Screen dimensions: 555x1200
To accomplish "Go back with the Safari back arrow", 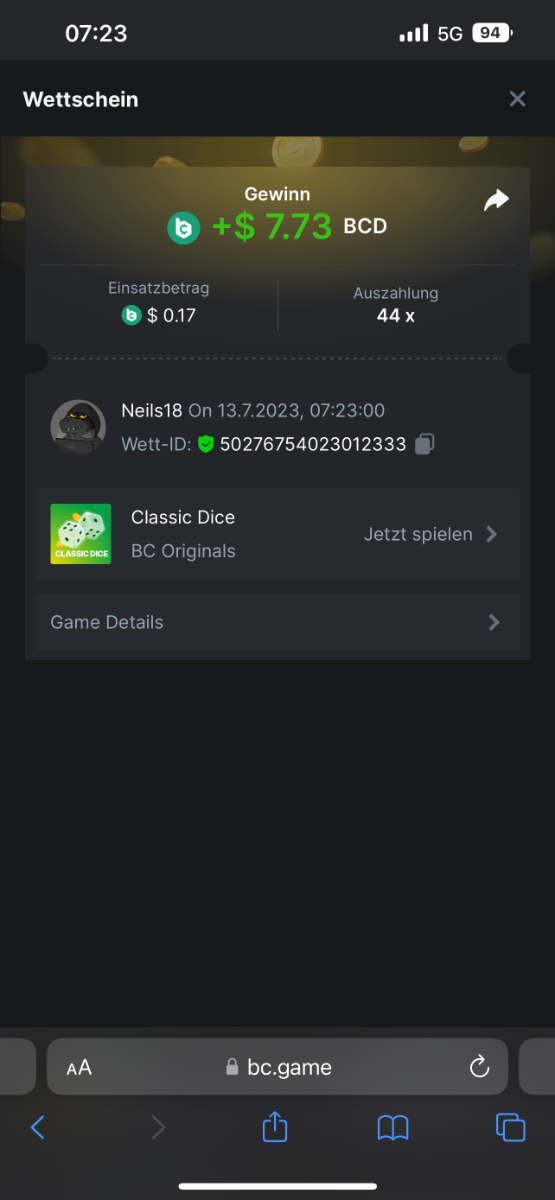I will coord(38,1127).
